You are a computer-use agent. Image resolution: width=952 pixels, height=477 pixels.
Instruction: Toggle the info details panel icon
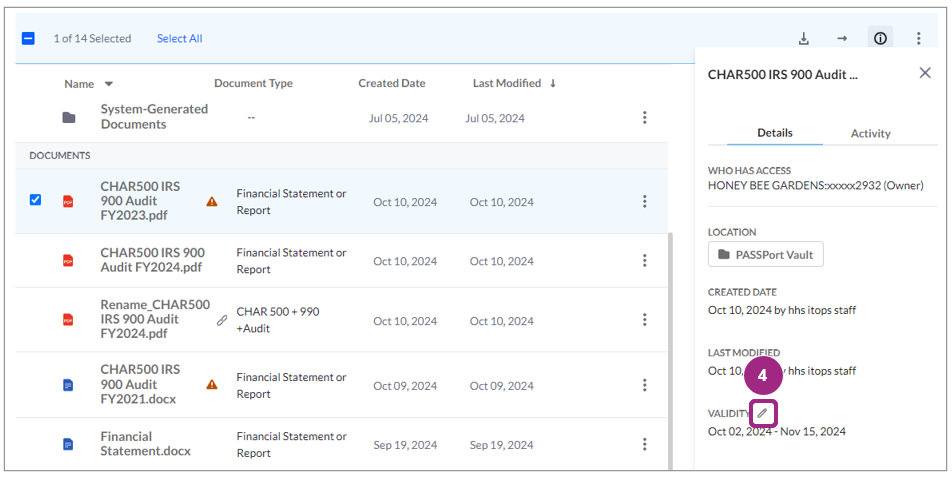tap(880, 38)
